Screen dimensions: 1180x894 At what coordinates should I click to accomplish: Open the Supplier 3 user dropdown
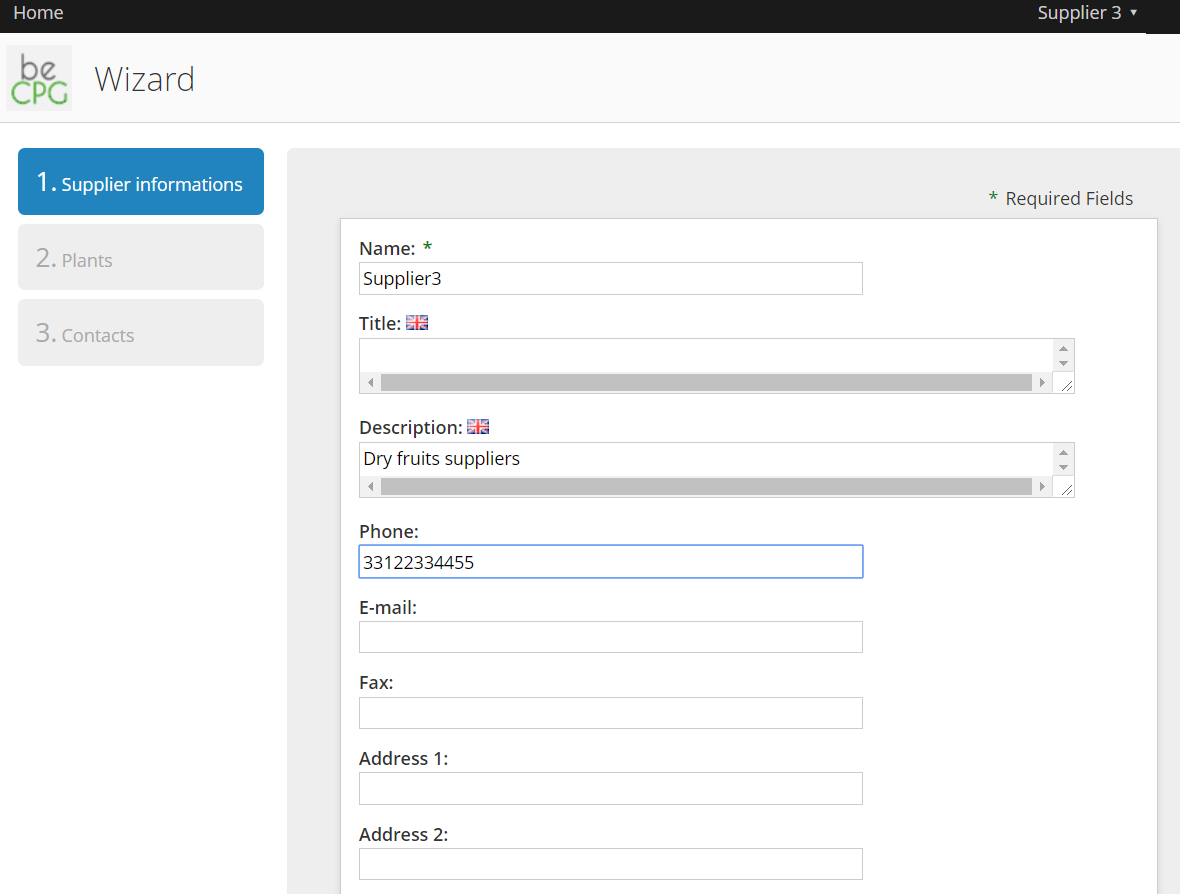point(1087,13)
